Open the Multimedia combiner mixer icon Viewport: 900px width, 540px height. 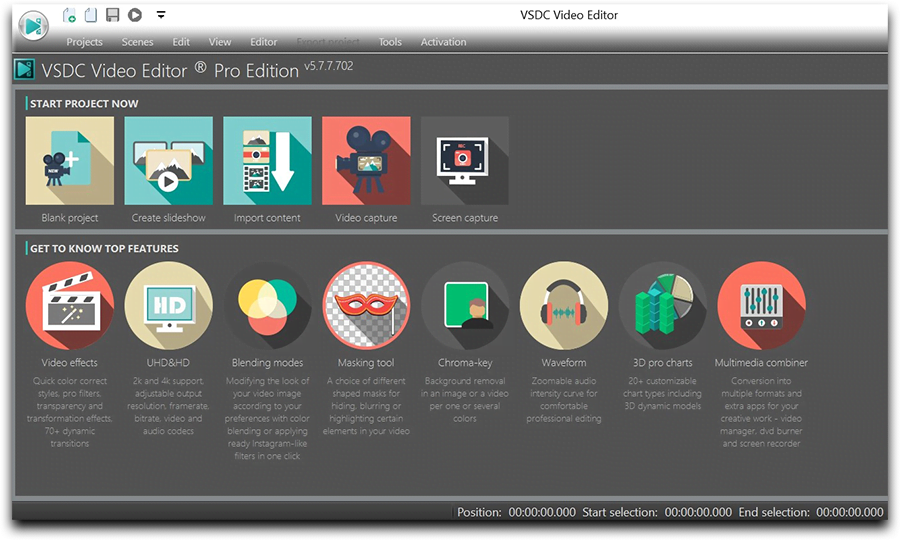[x=761, y=305]
